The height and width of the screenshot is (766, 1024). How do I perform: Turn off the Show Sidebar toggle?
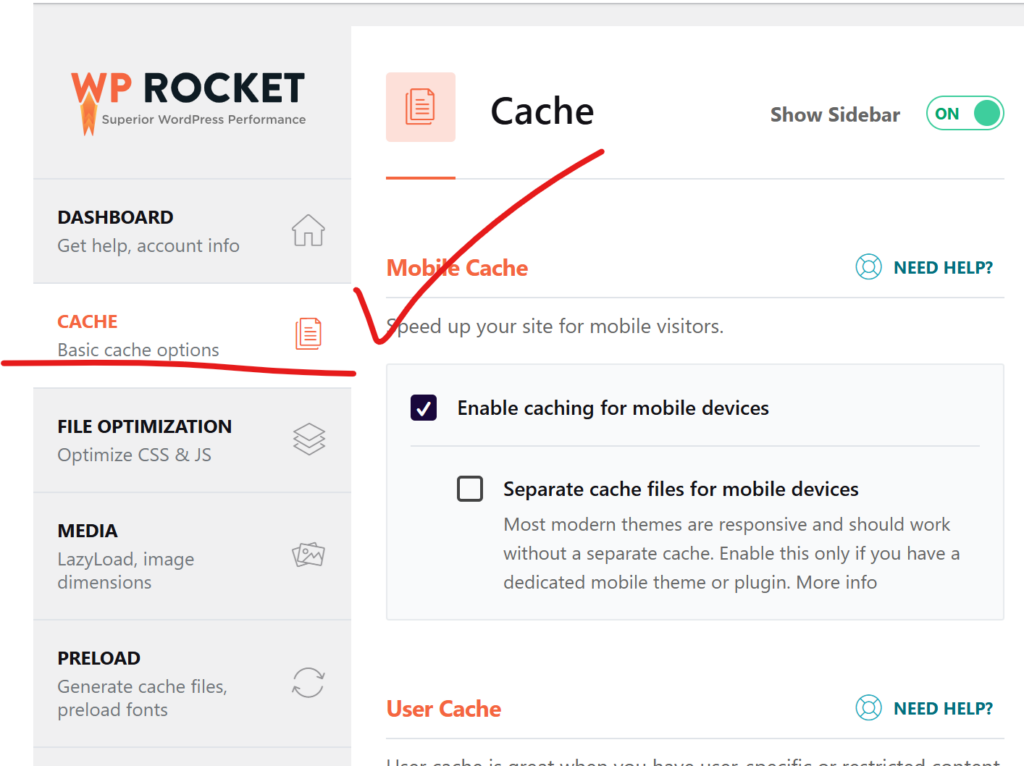coord(965,113)
